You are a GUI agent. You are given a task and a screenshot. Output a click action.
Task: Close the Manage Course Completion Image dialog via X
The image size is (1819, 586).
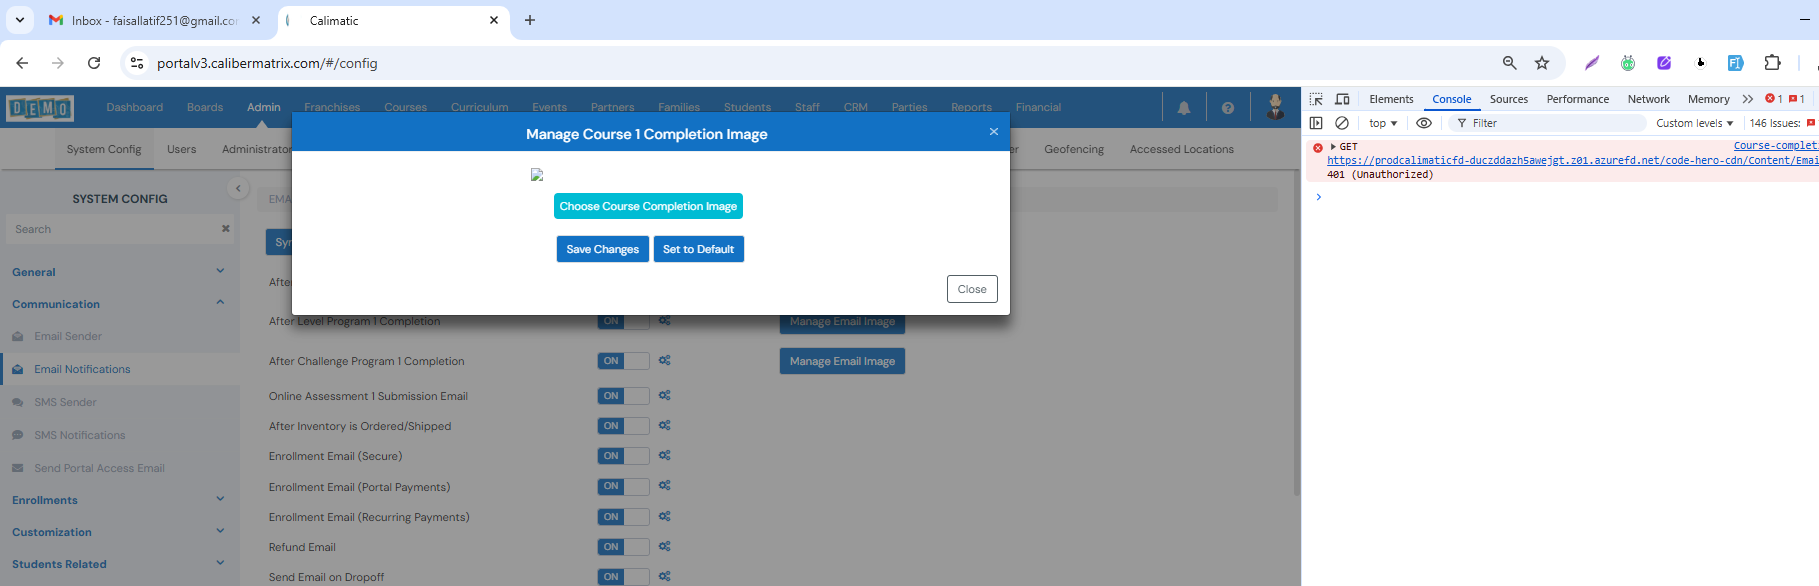pos(994,132)
